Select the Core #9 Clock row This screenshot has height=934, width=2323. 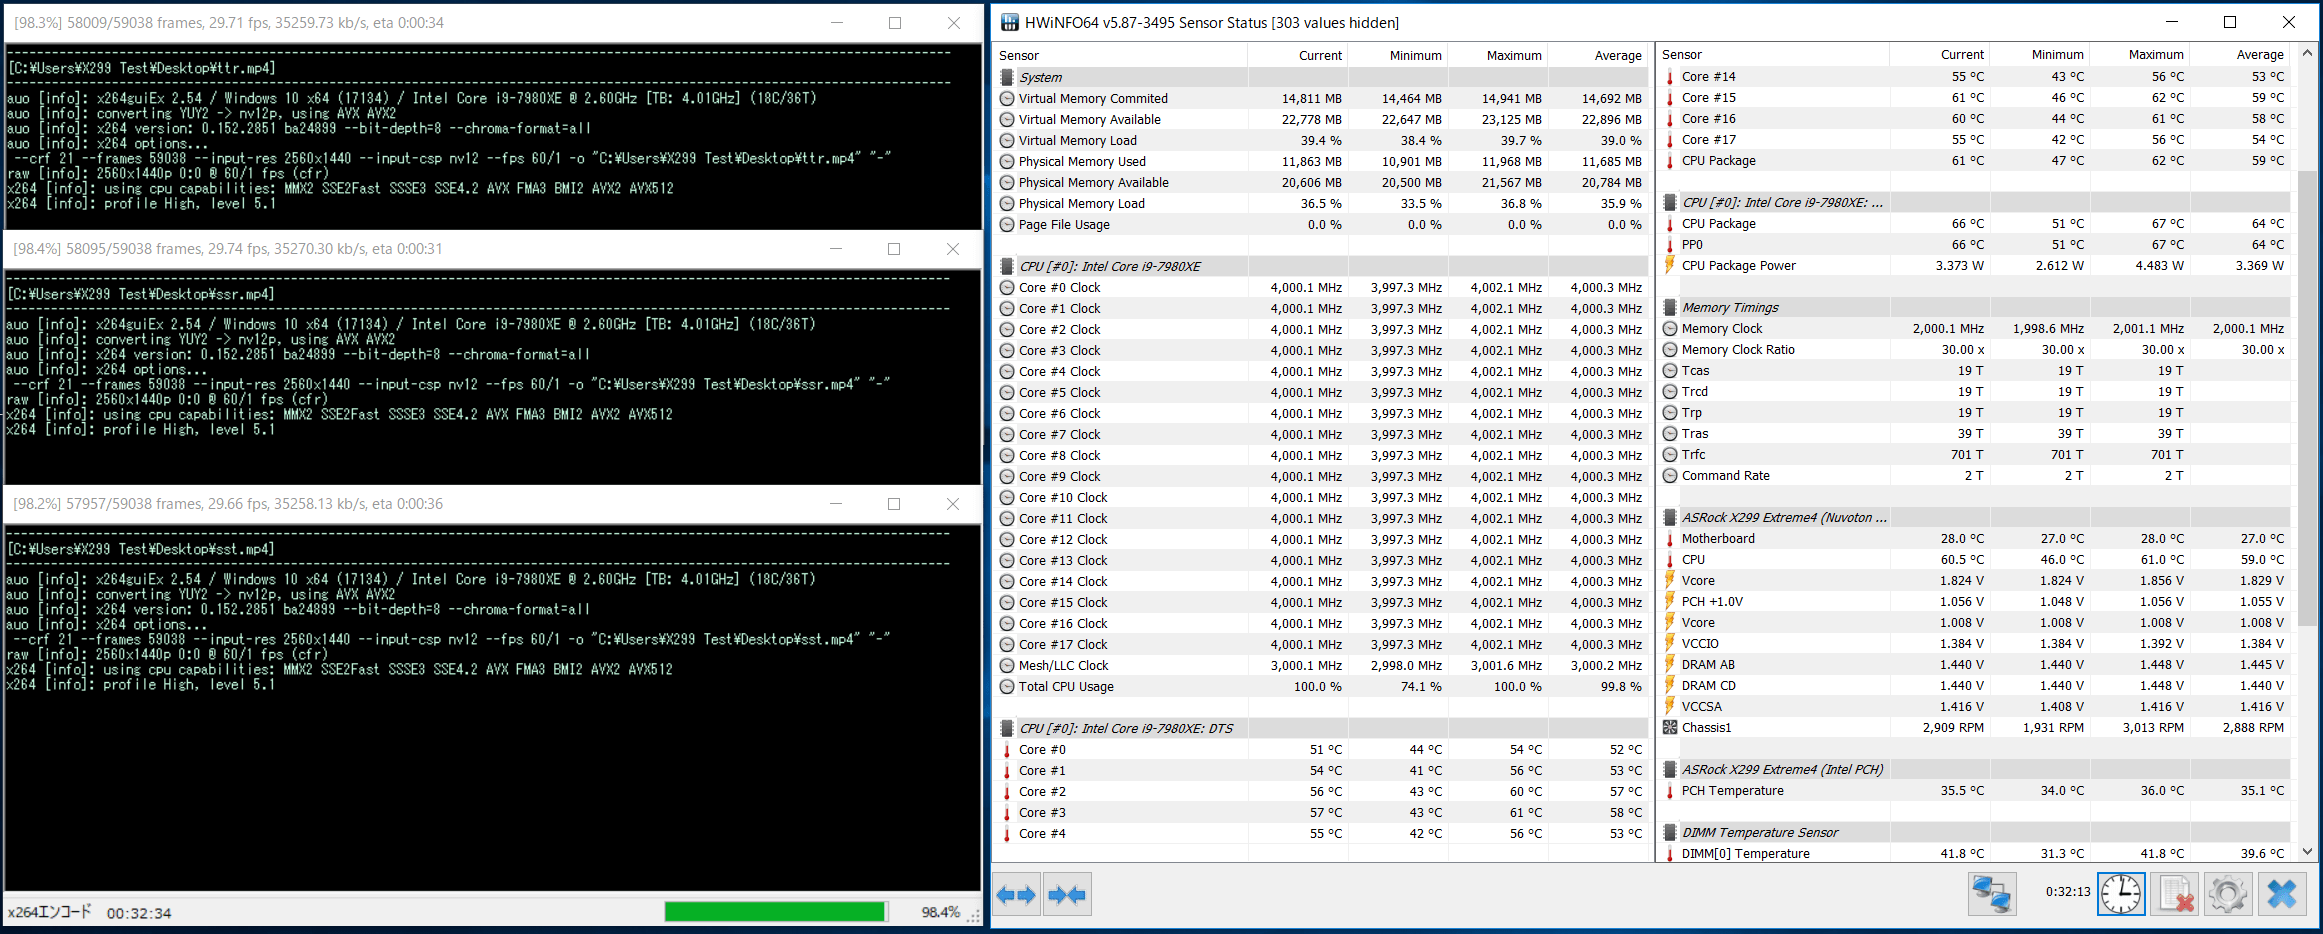(x=1322, y=476)
